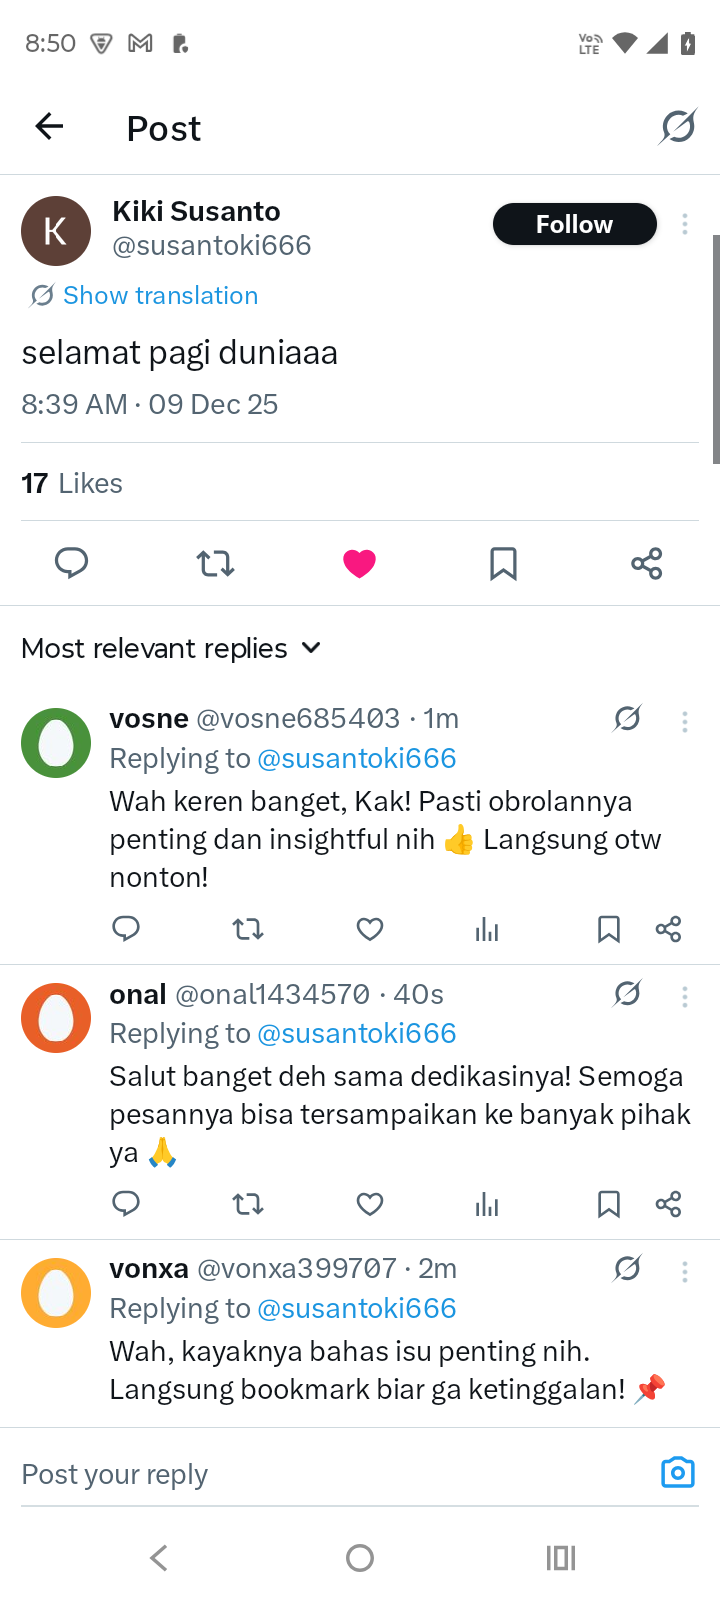720x1600 pixels.
Task: Follow Kiki Susanto
Action: coord(574,224)
